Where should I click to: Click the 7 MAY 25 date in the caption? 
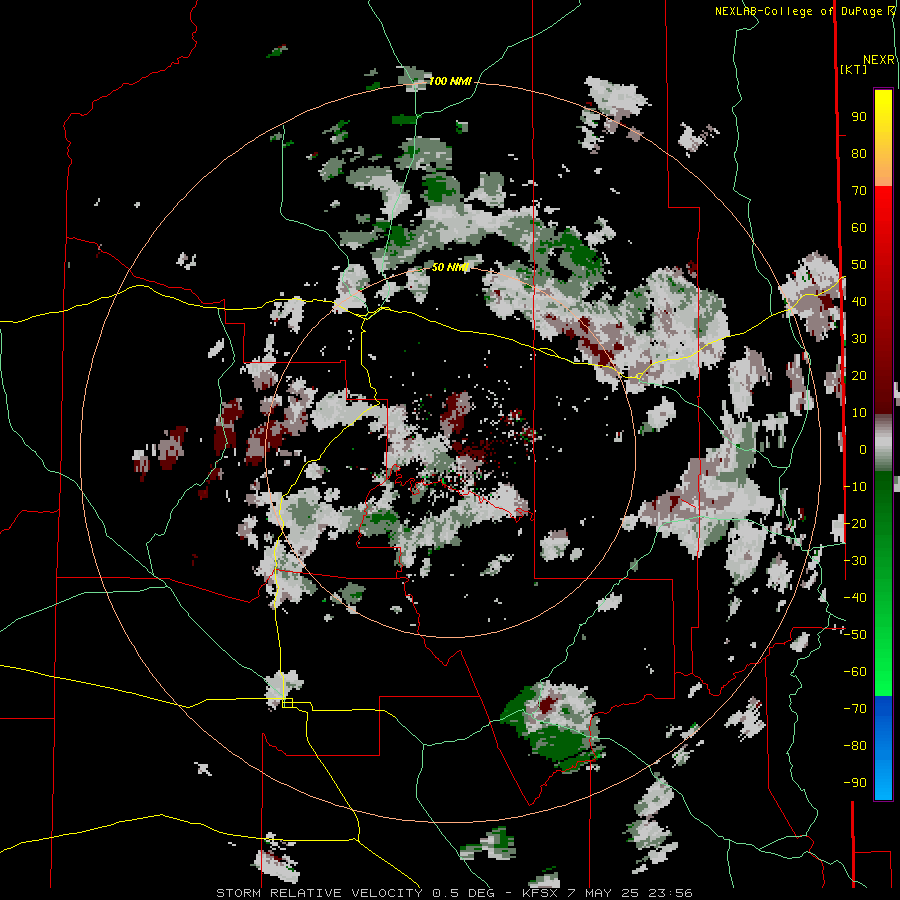coord(604,893)
